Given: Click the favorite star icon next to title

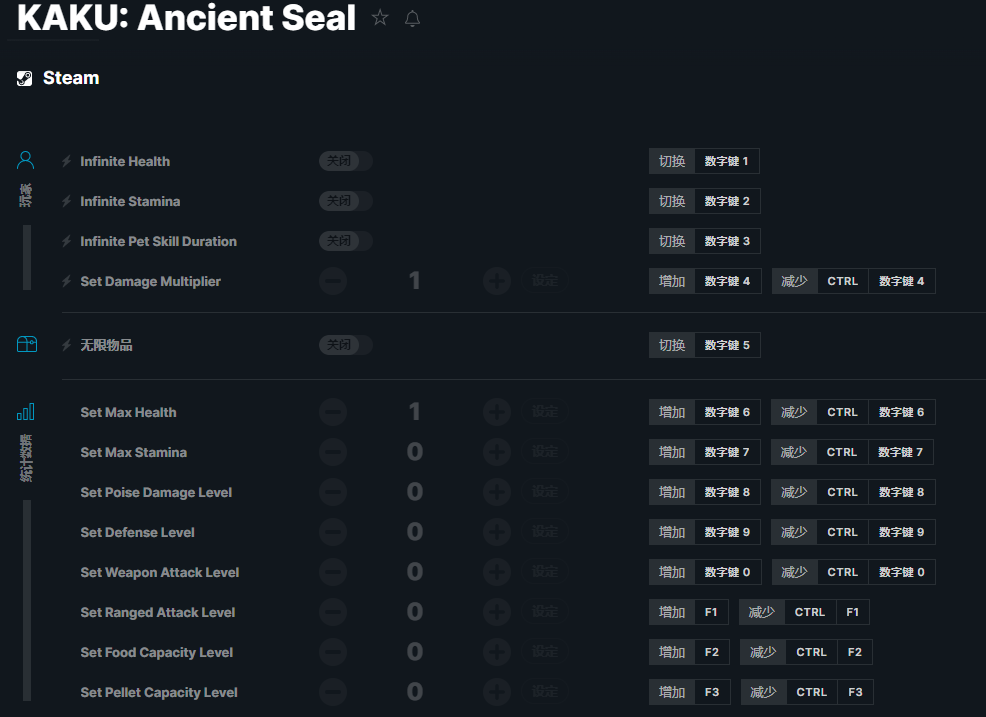Looking at the screenshot, I should tap(380, 18).
